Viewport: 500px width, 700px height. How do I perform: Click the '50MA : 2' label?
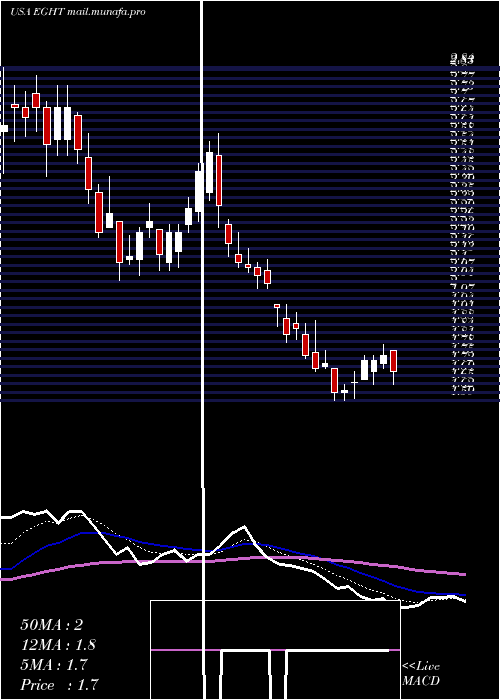tap(51, 625)
